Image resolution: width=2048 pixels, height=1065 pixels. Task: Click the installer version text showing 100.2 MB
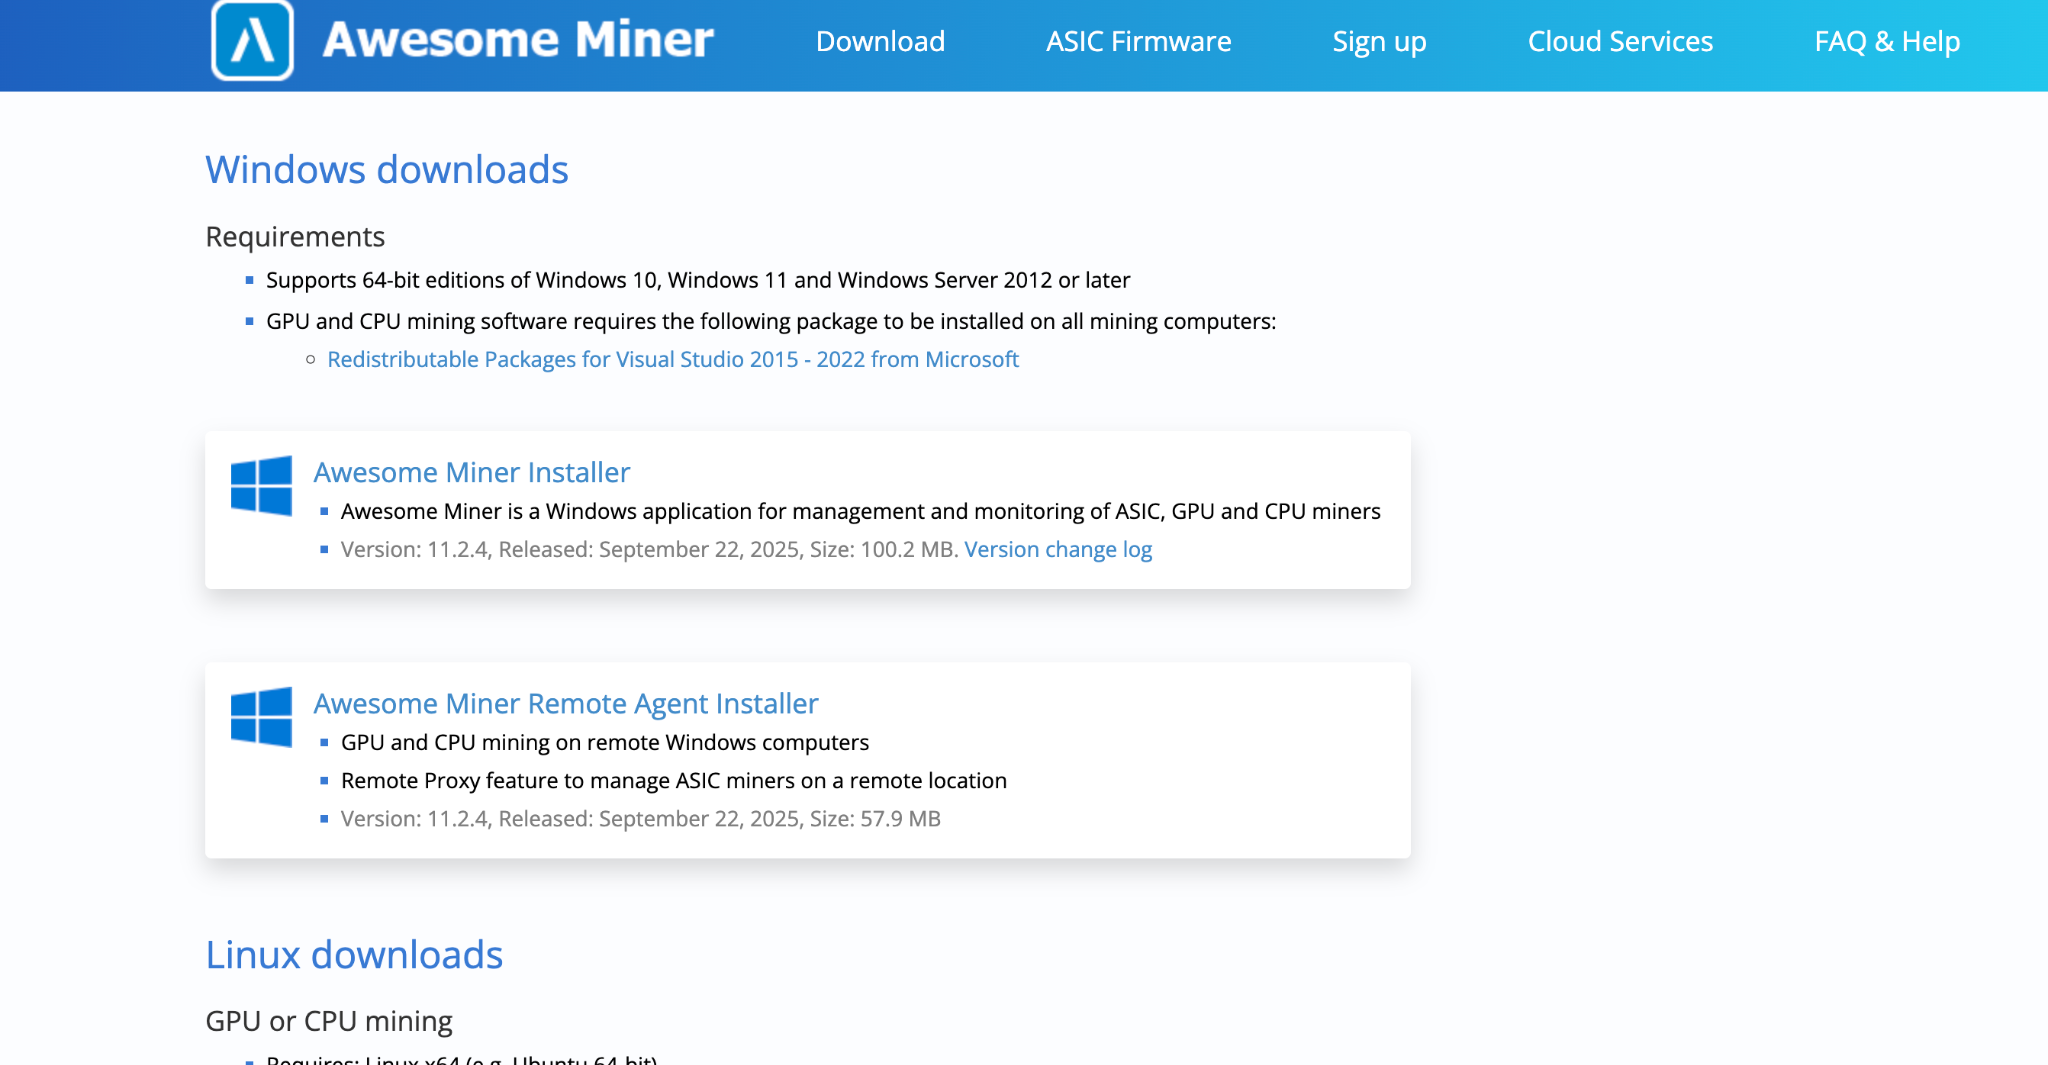[x=648, y=549]
